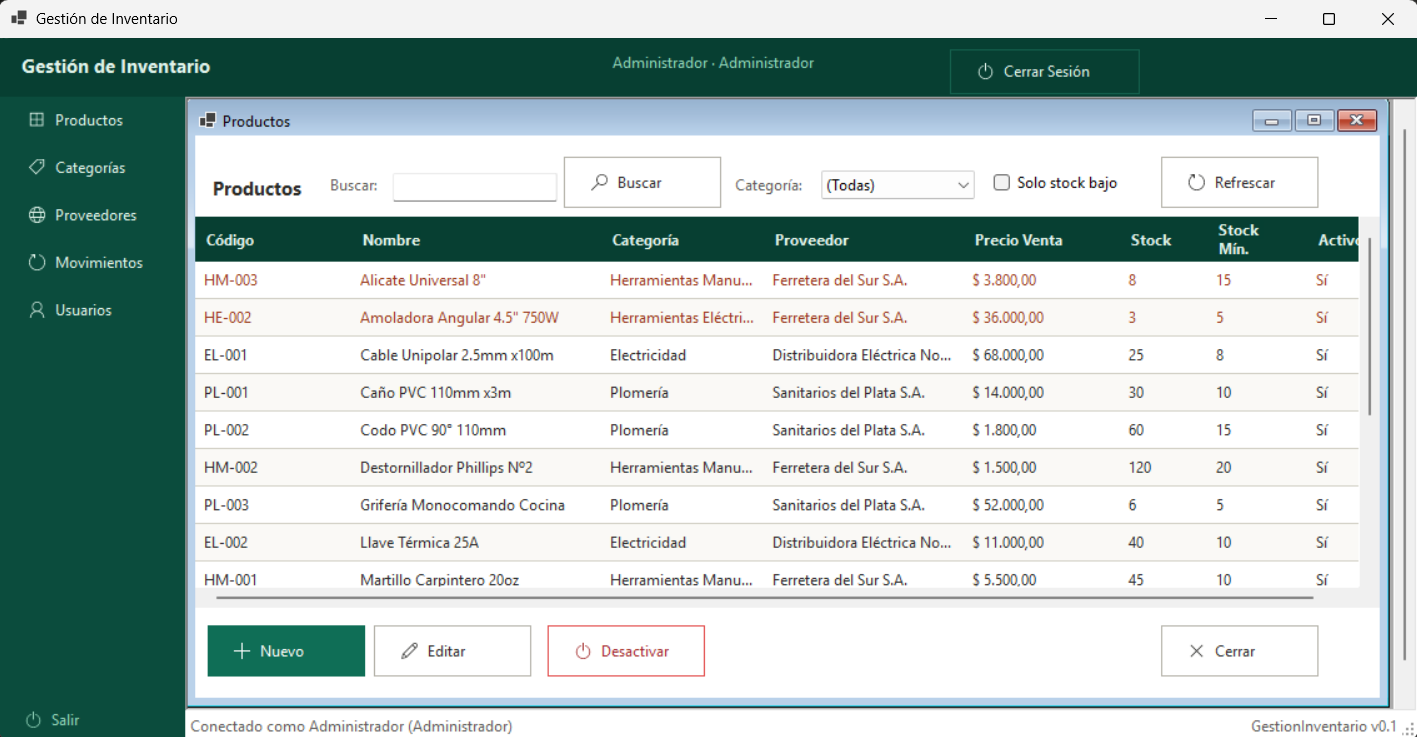This screenshot has height=737, width=1417.
Task: Click the Productos child window title icon
Action: point(208,121)
